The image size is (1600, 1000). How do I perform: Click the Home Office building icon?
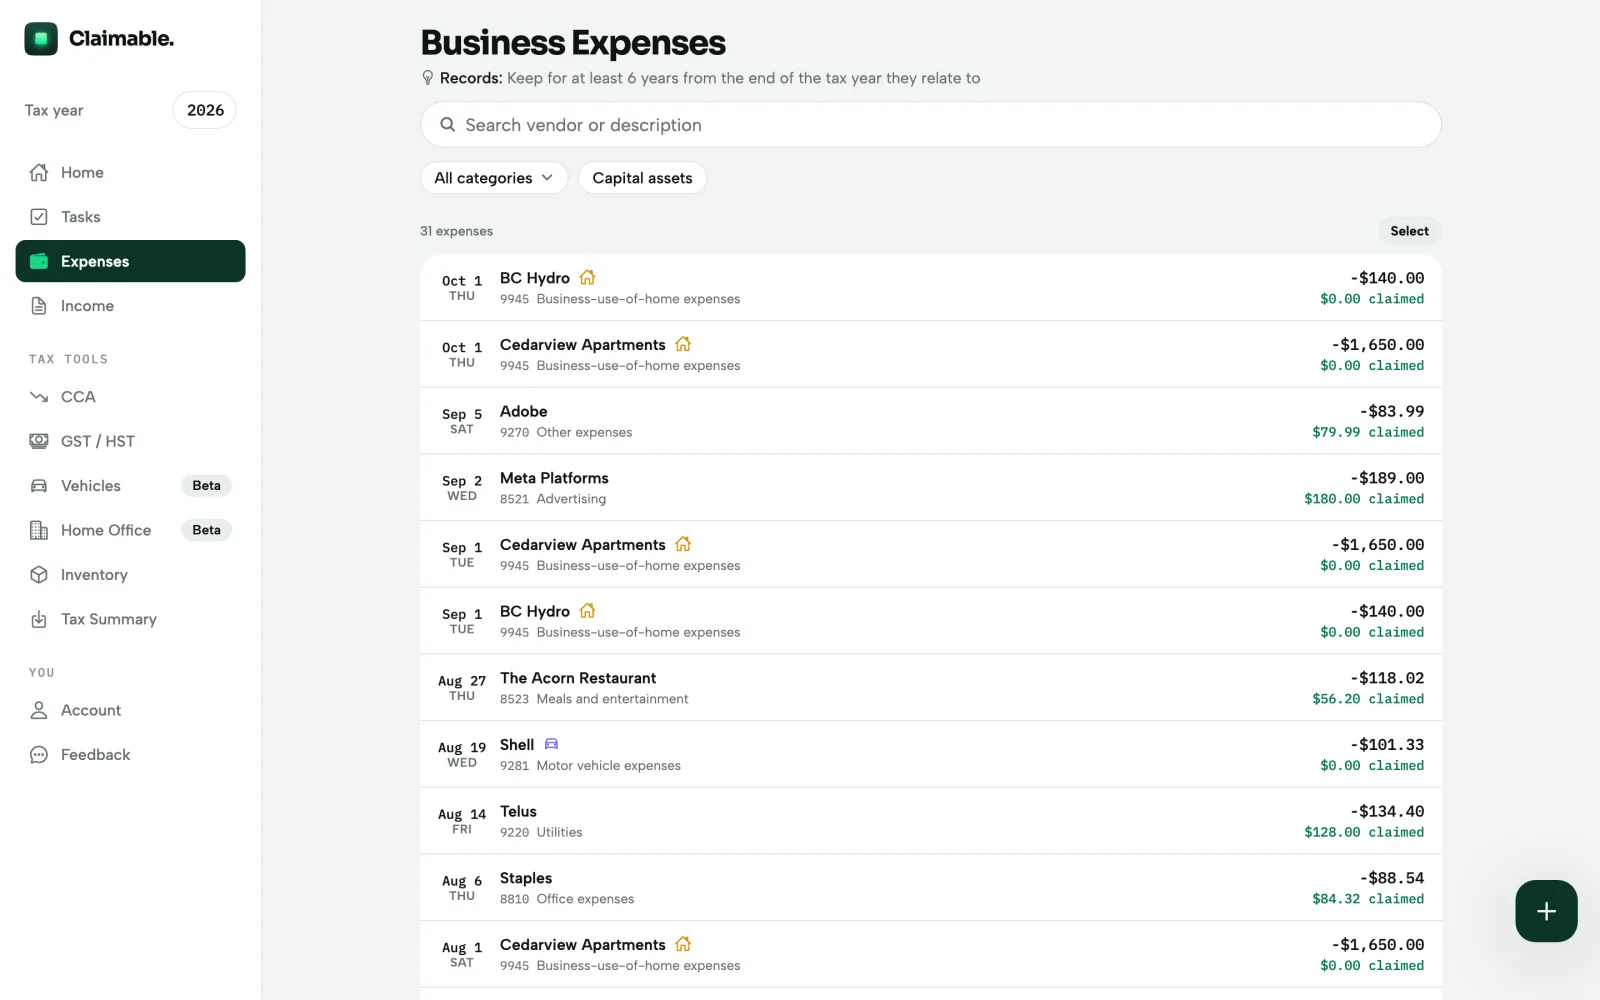[39, 530]
